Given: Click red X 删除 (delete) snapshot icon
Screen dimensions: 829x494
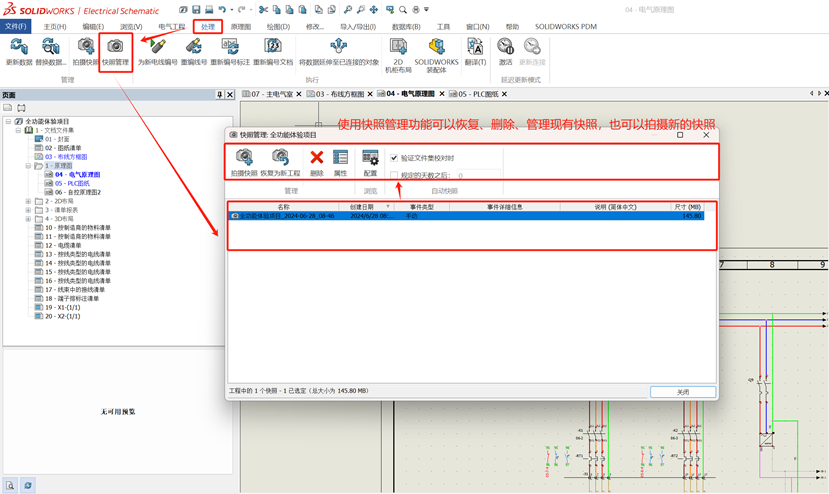Looking at the screenshot, I should pos(317,162).
